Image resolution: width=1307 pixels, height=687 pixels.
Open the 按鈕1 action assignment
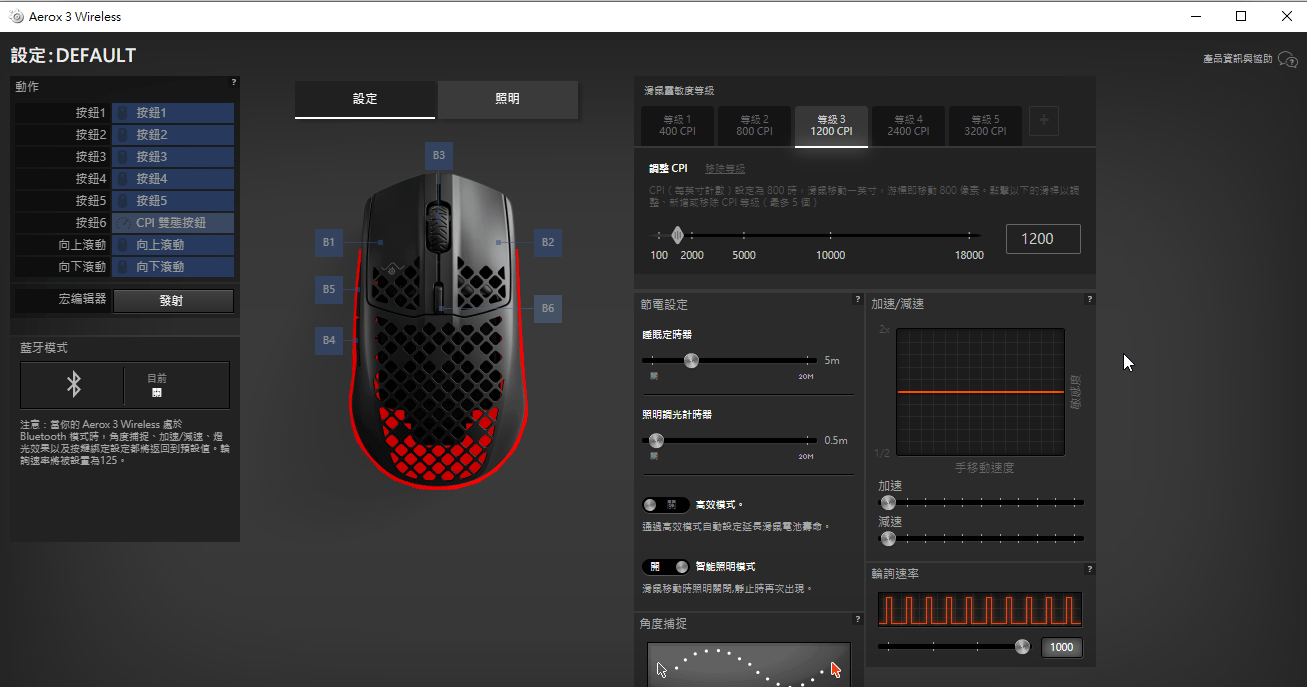point(173,113)
